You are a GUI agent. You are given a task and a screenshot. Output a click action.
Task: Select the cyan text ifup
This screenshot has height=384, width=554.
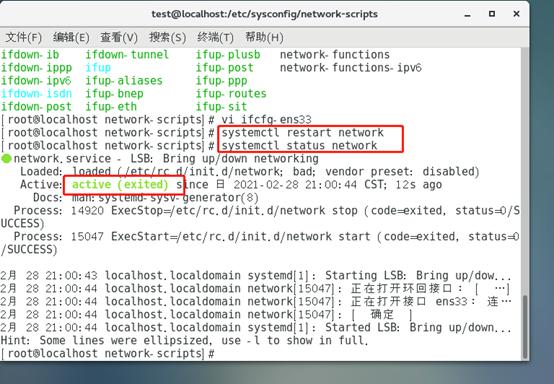98,68
